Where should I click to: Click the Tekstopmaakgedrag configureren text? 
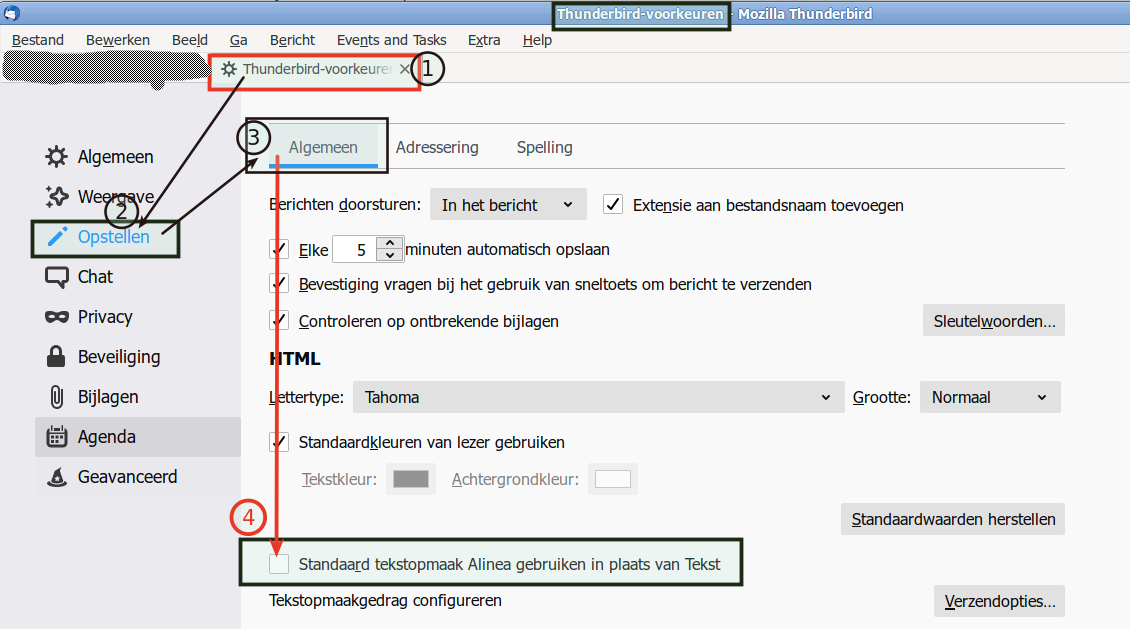(x=386, y=600)
